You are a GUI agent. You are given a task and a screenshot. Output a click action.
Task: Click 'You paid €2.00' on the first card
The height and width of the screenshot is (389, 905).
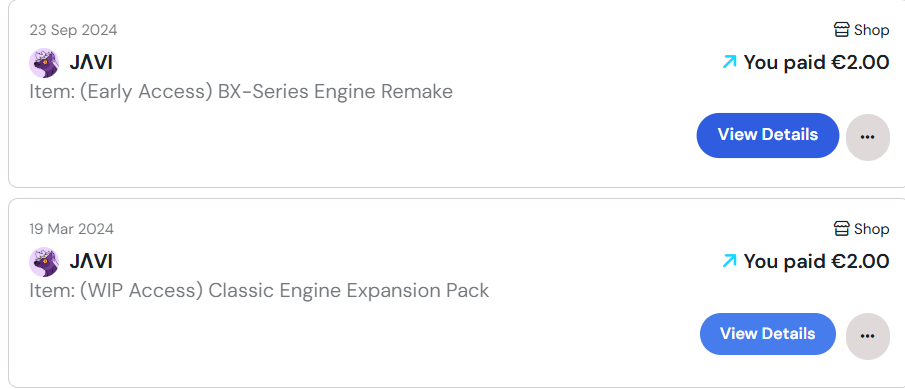pyautogui.click(x=816, y=62)
